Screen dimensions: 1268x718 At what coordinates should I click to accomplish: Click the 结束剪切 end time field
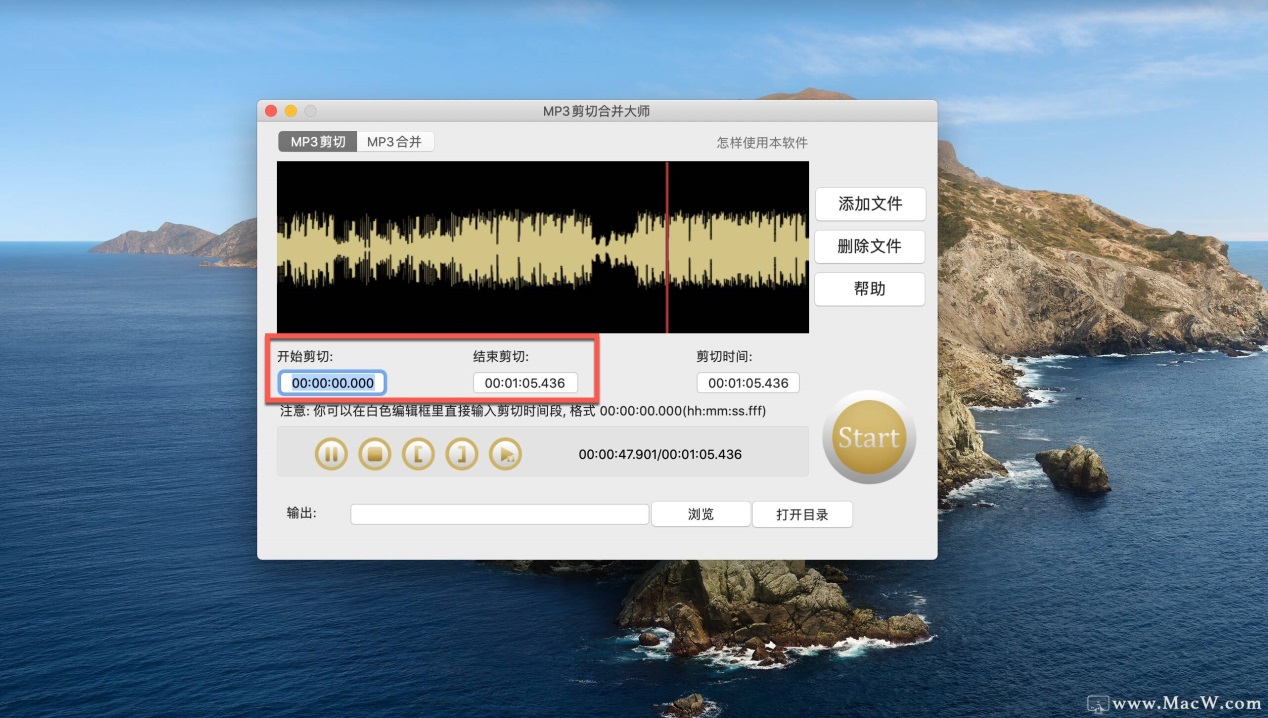(525, 383)
